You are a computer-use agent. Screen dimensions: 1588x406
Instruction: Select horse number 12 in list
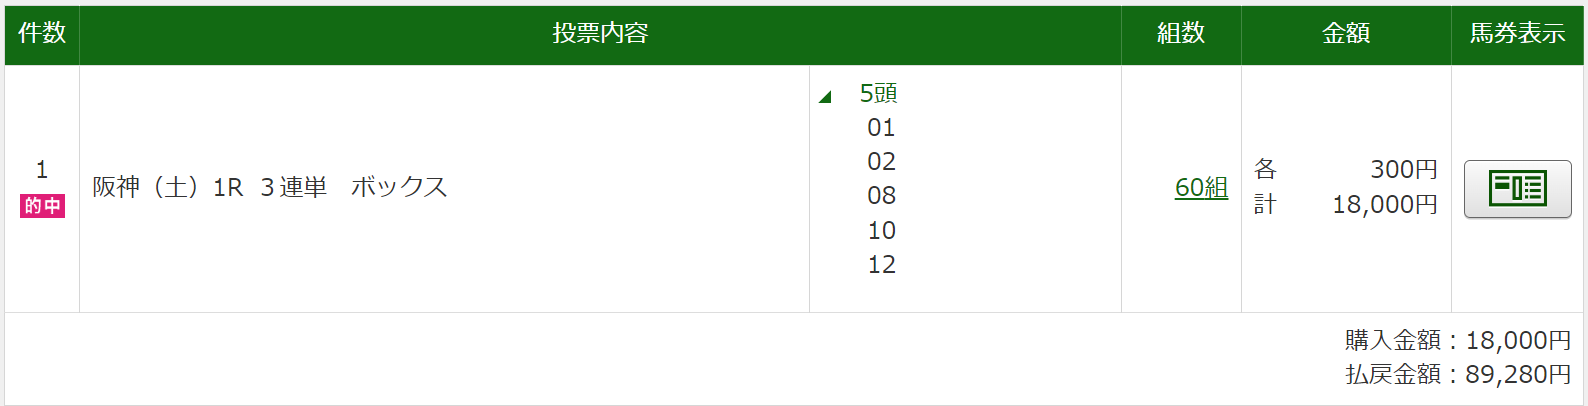[881, 265]
